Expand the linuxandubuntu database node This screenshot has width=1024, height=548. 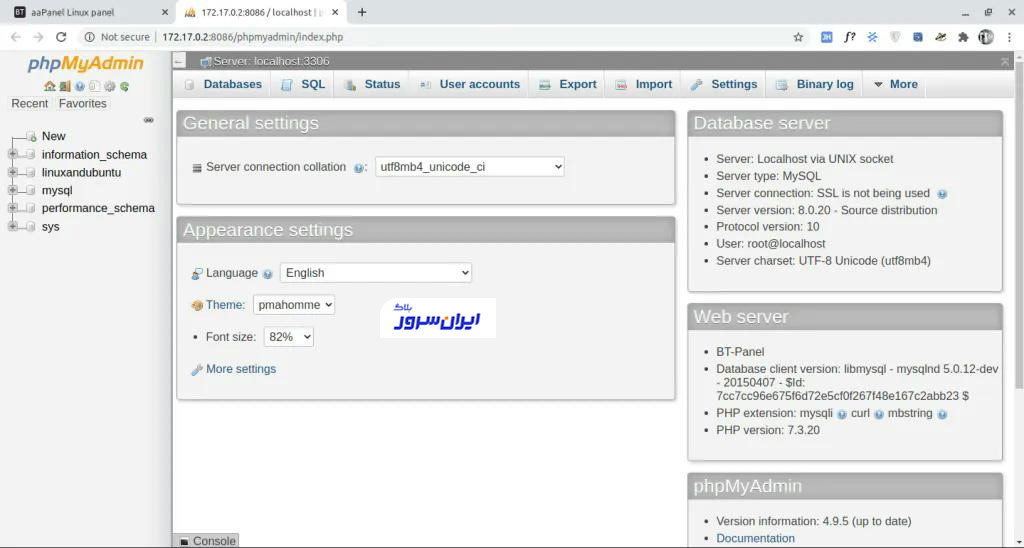(x=13, y=173)
